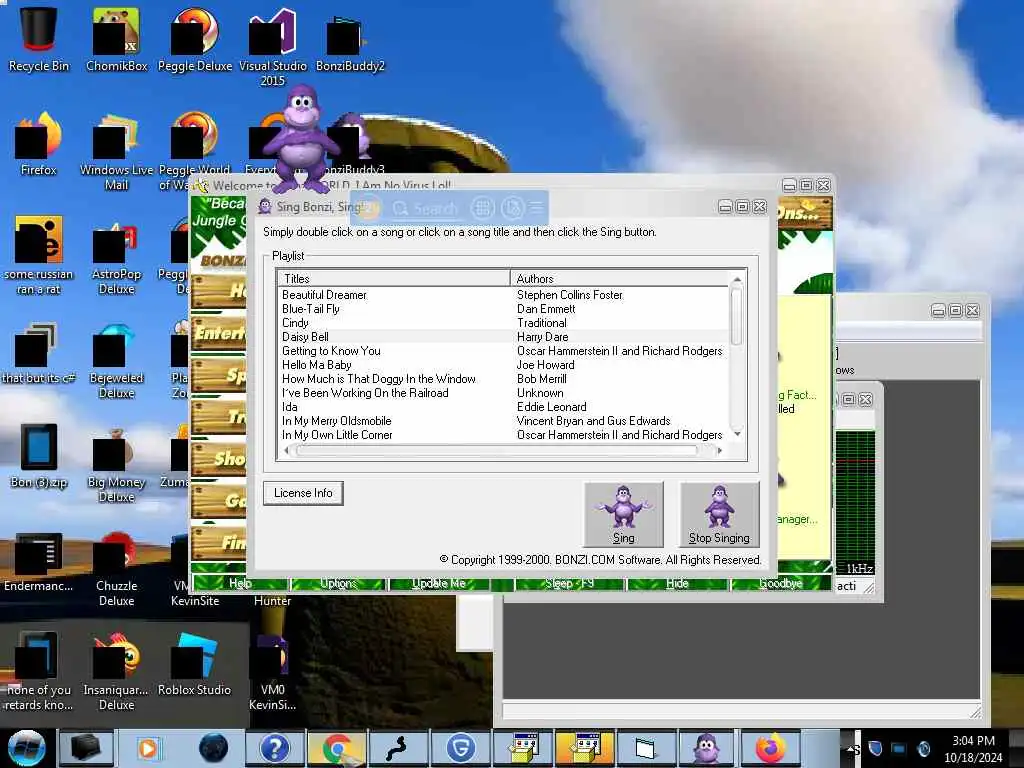
Task: Open the Firefox desktop icon
Action: 39,144
